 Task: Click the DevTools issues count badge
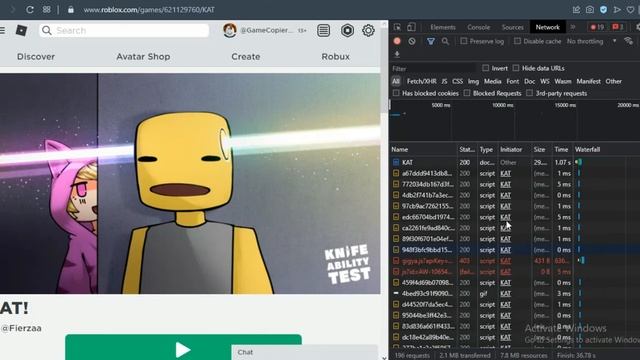pyautogui.click(x=618, y=27)
